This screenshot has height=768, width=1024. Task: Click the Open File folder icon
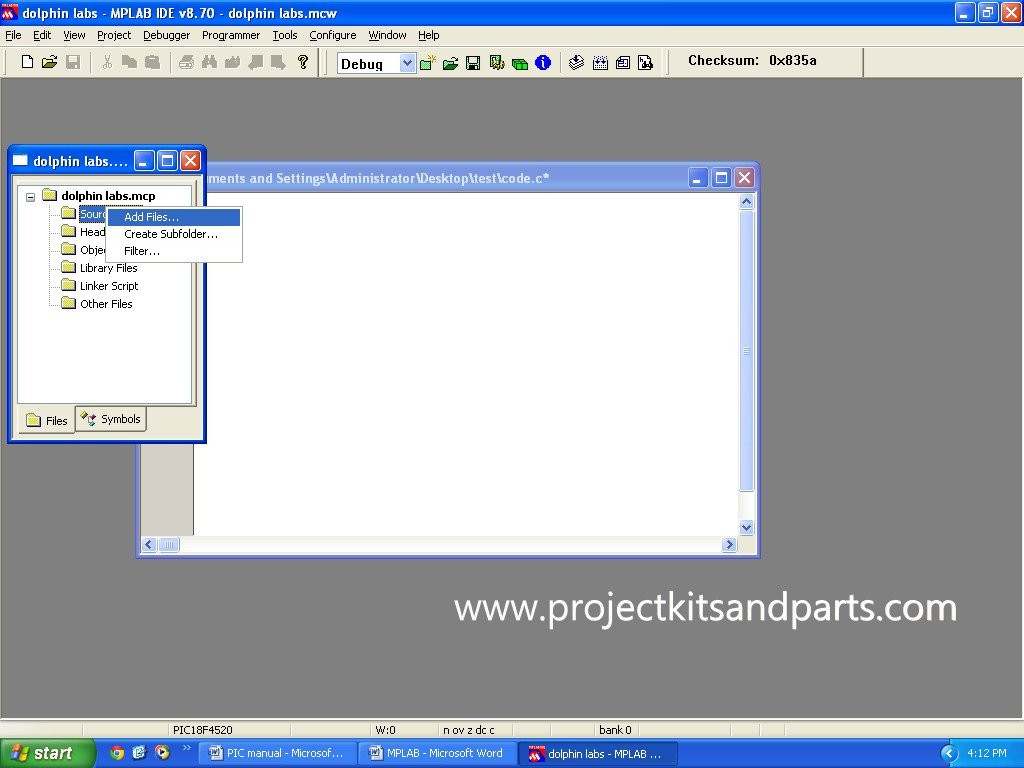(x=49, y=62)
